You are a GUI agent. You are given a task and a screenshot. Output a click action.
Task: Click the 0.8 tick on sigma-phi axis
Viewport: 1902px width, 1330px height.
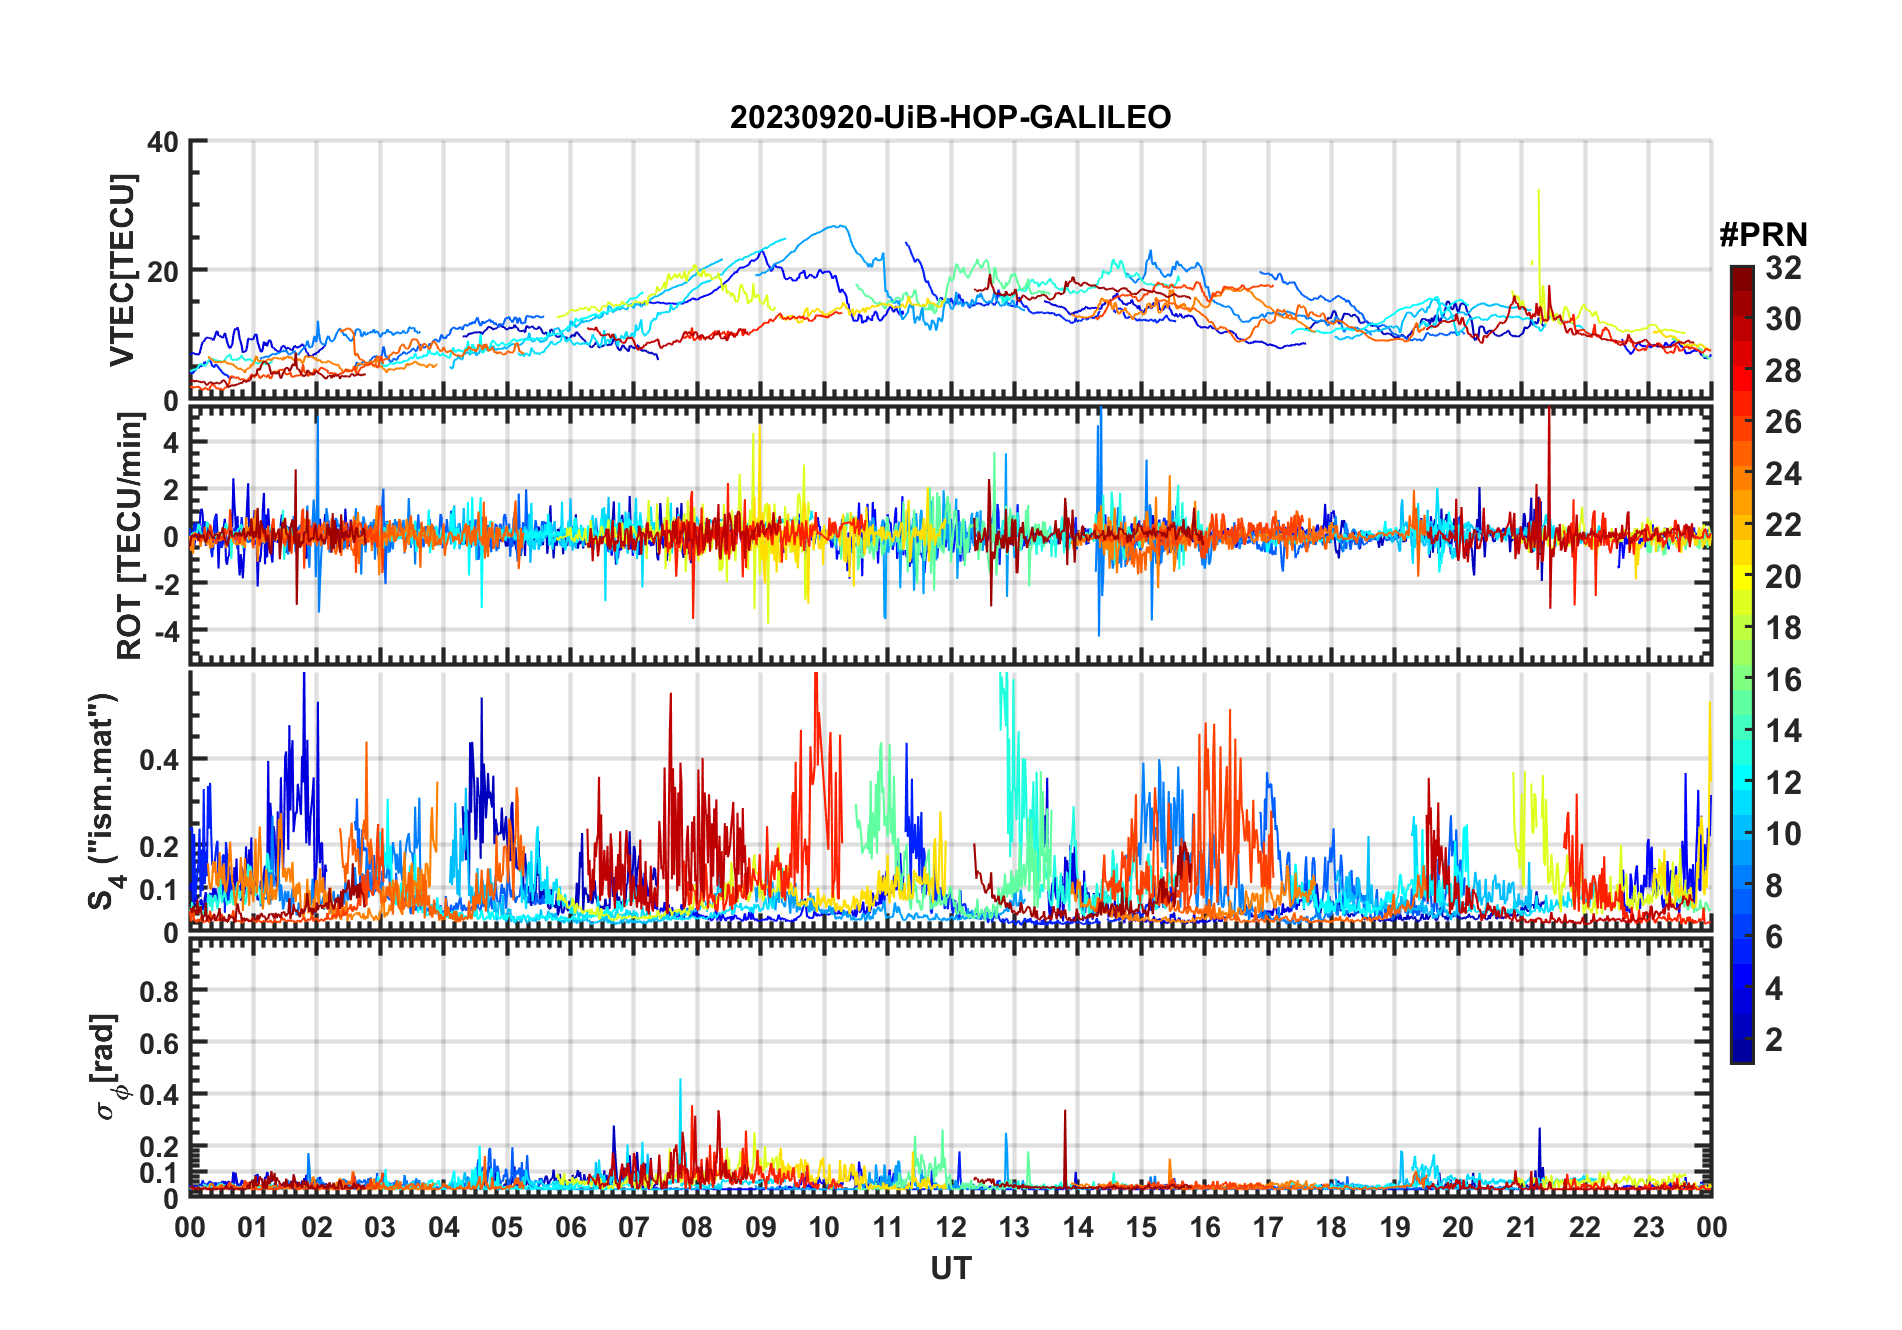pyautogui.click(x=159, y=991)
